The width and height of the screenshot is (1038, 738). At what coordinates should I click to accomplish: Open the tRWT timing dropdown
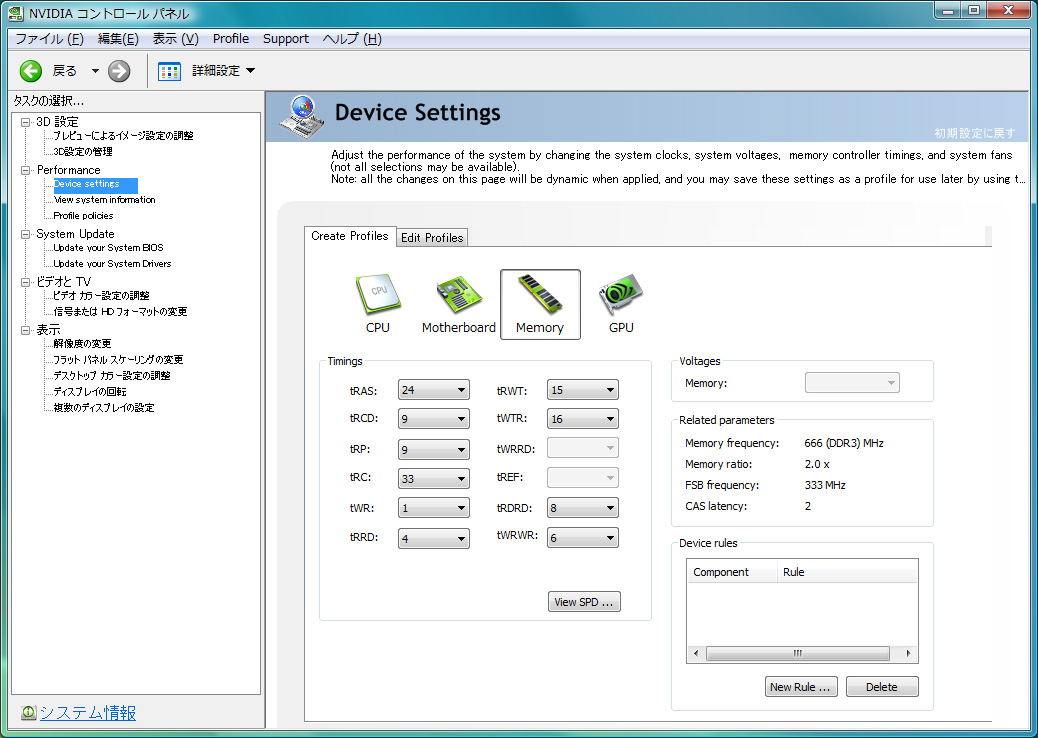tap(582, 390)
